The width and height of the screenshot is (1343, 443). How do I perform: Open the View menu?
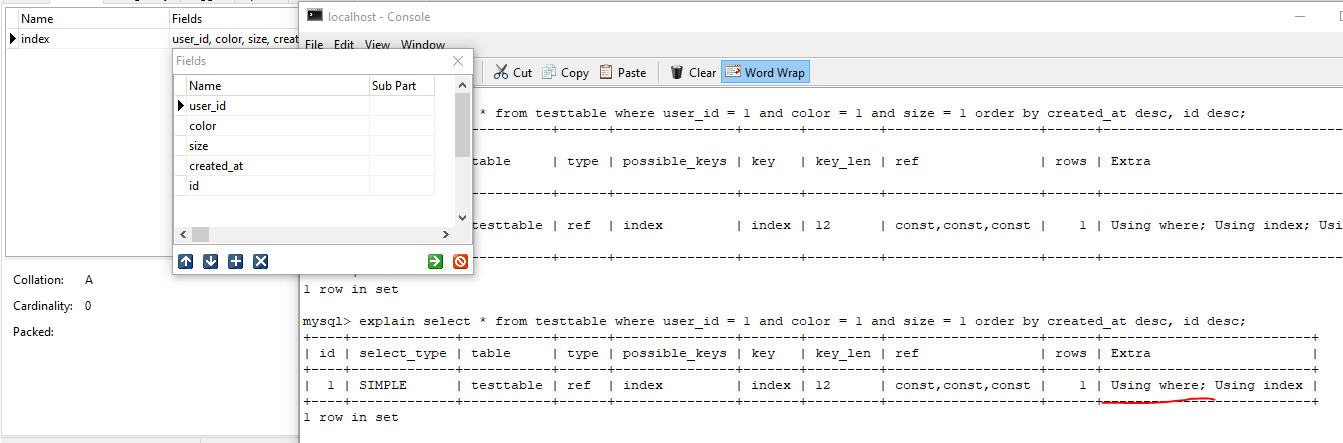pyautogui.click(x=377, y=45)
